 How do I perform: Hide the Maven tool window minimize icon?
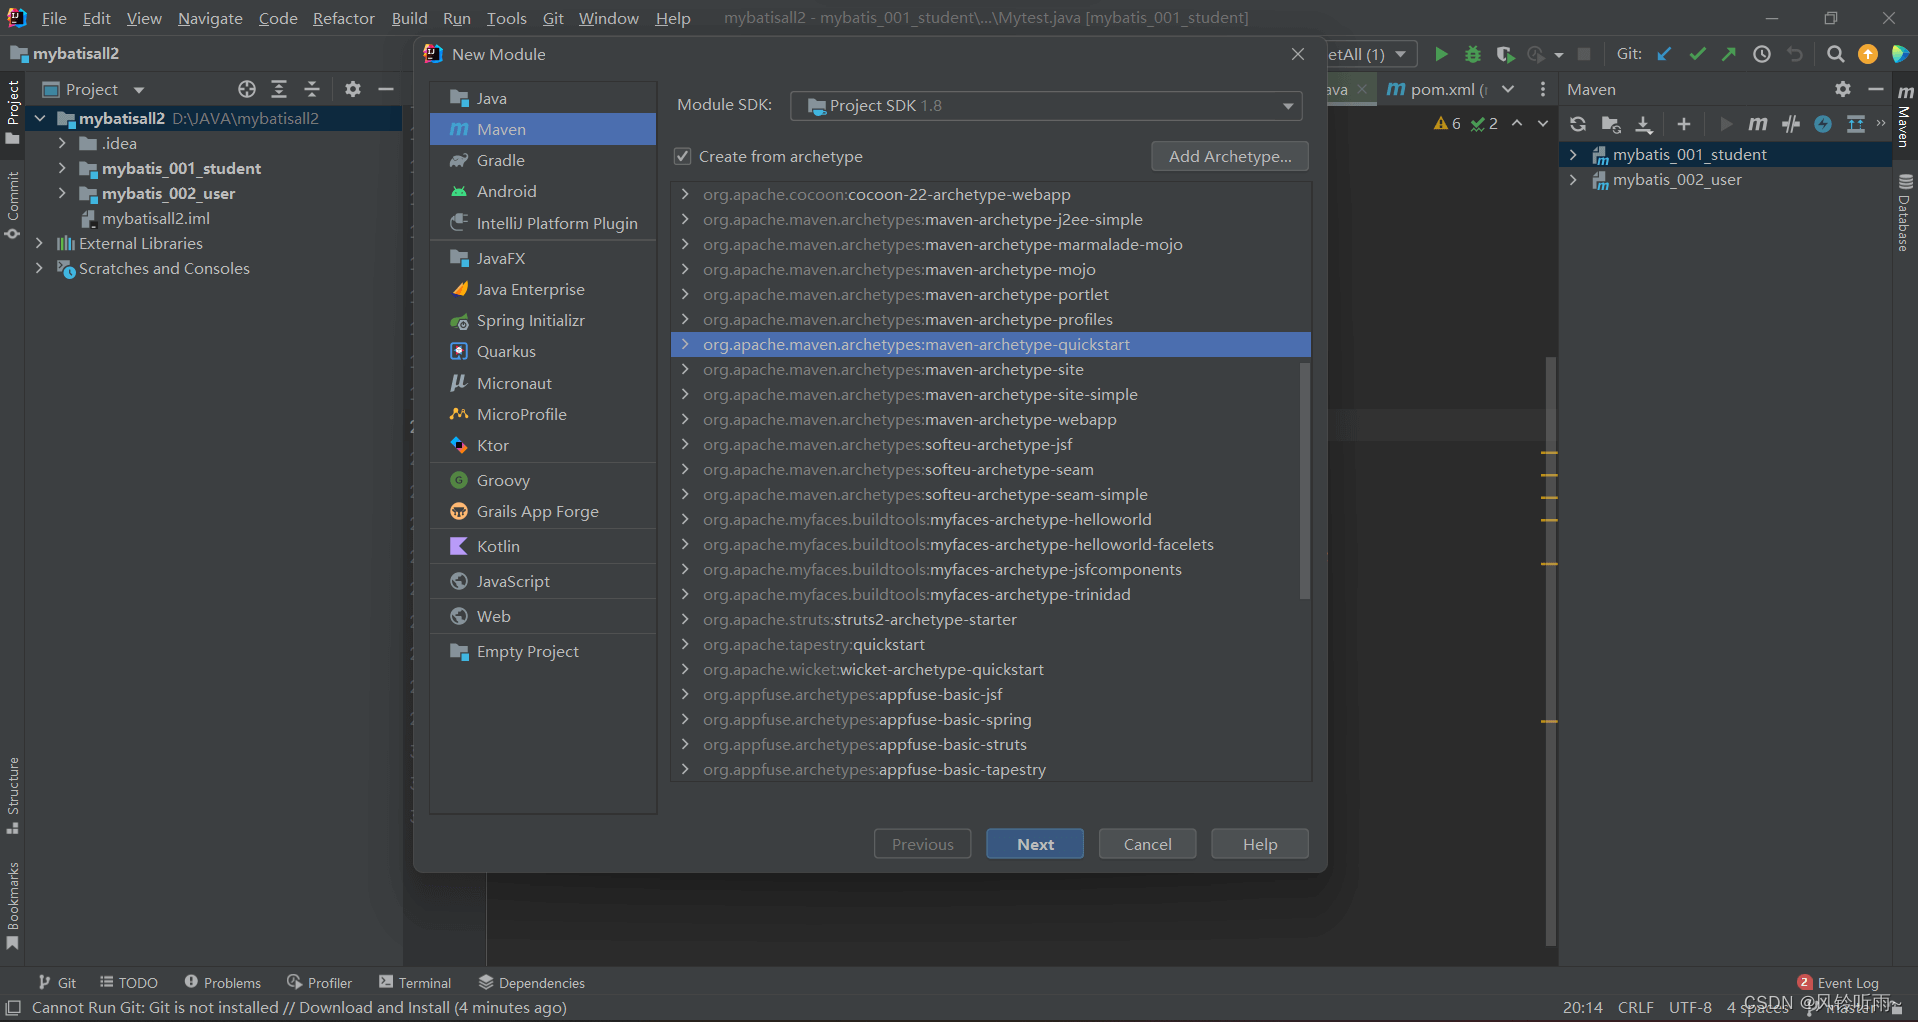point(1876,89)
